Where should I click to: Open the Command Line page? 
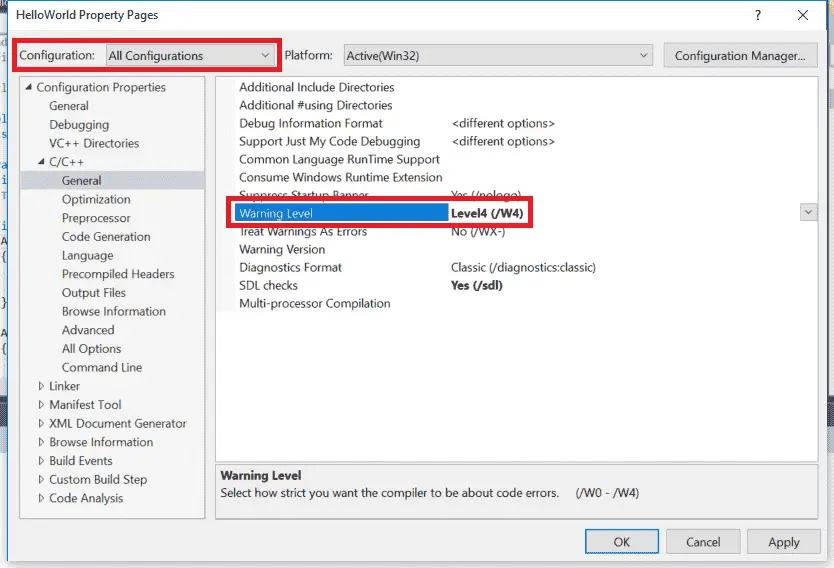pos(102,367)
